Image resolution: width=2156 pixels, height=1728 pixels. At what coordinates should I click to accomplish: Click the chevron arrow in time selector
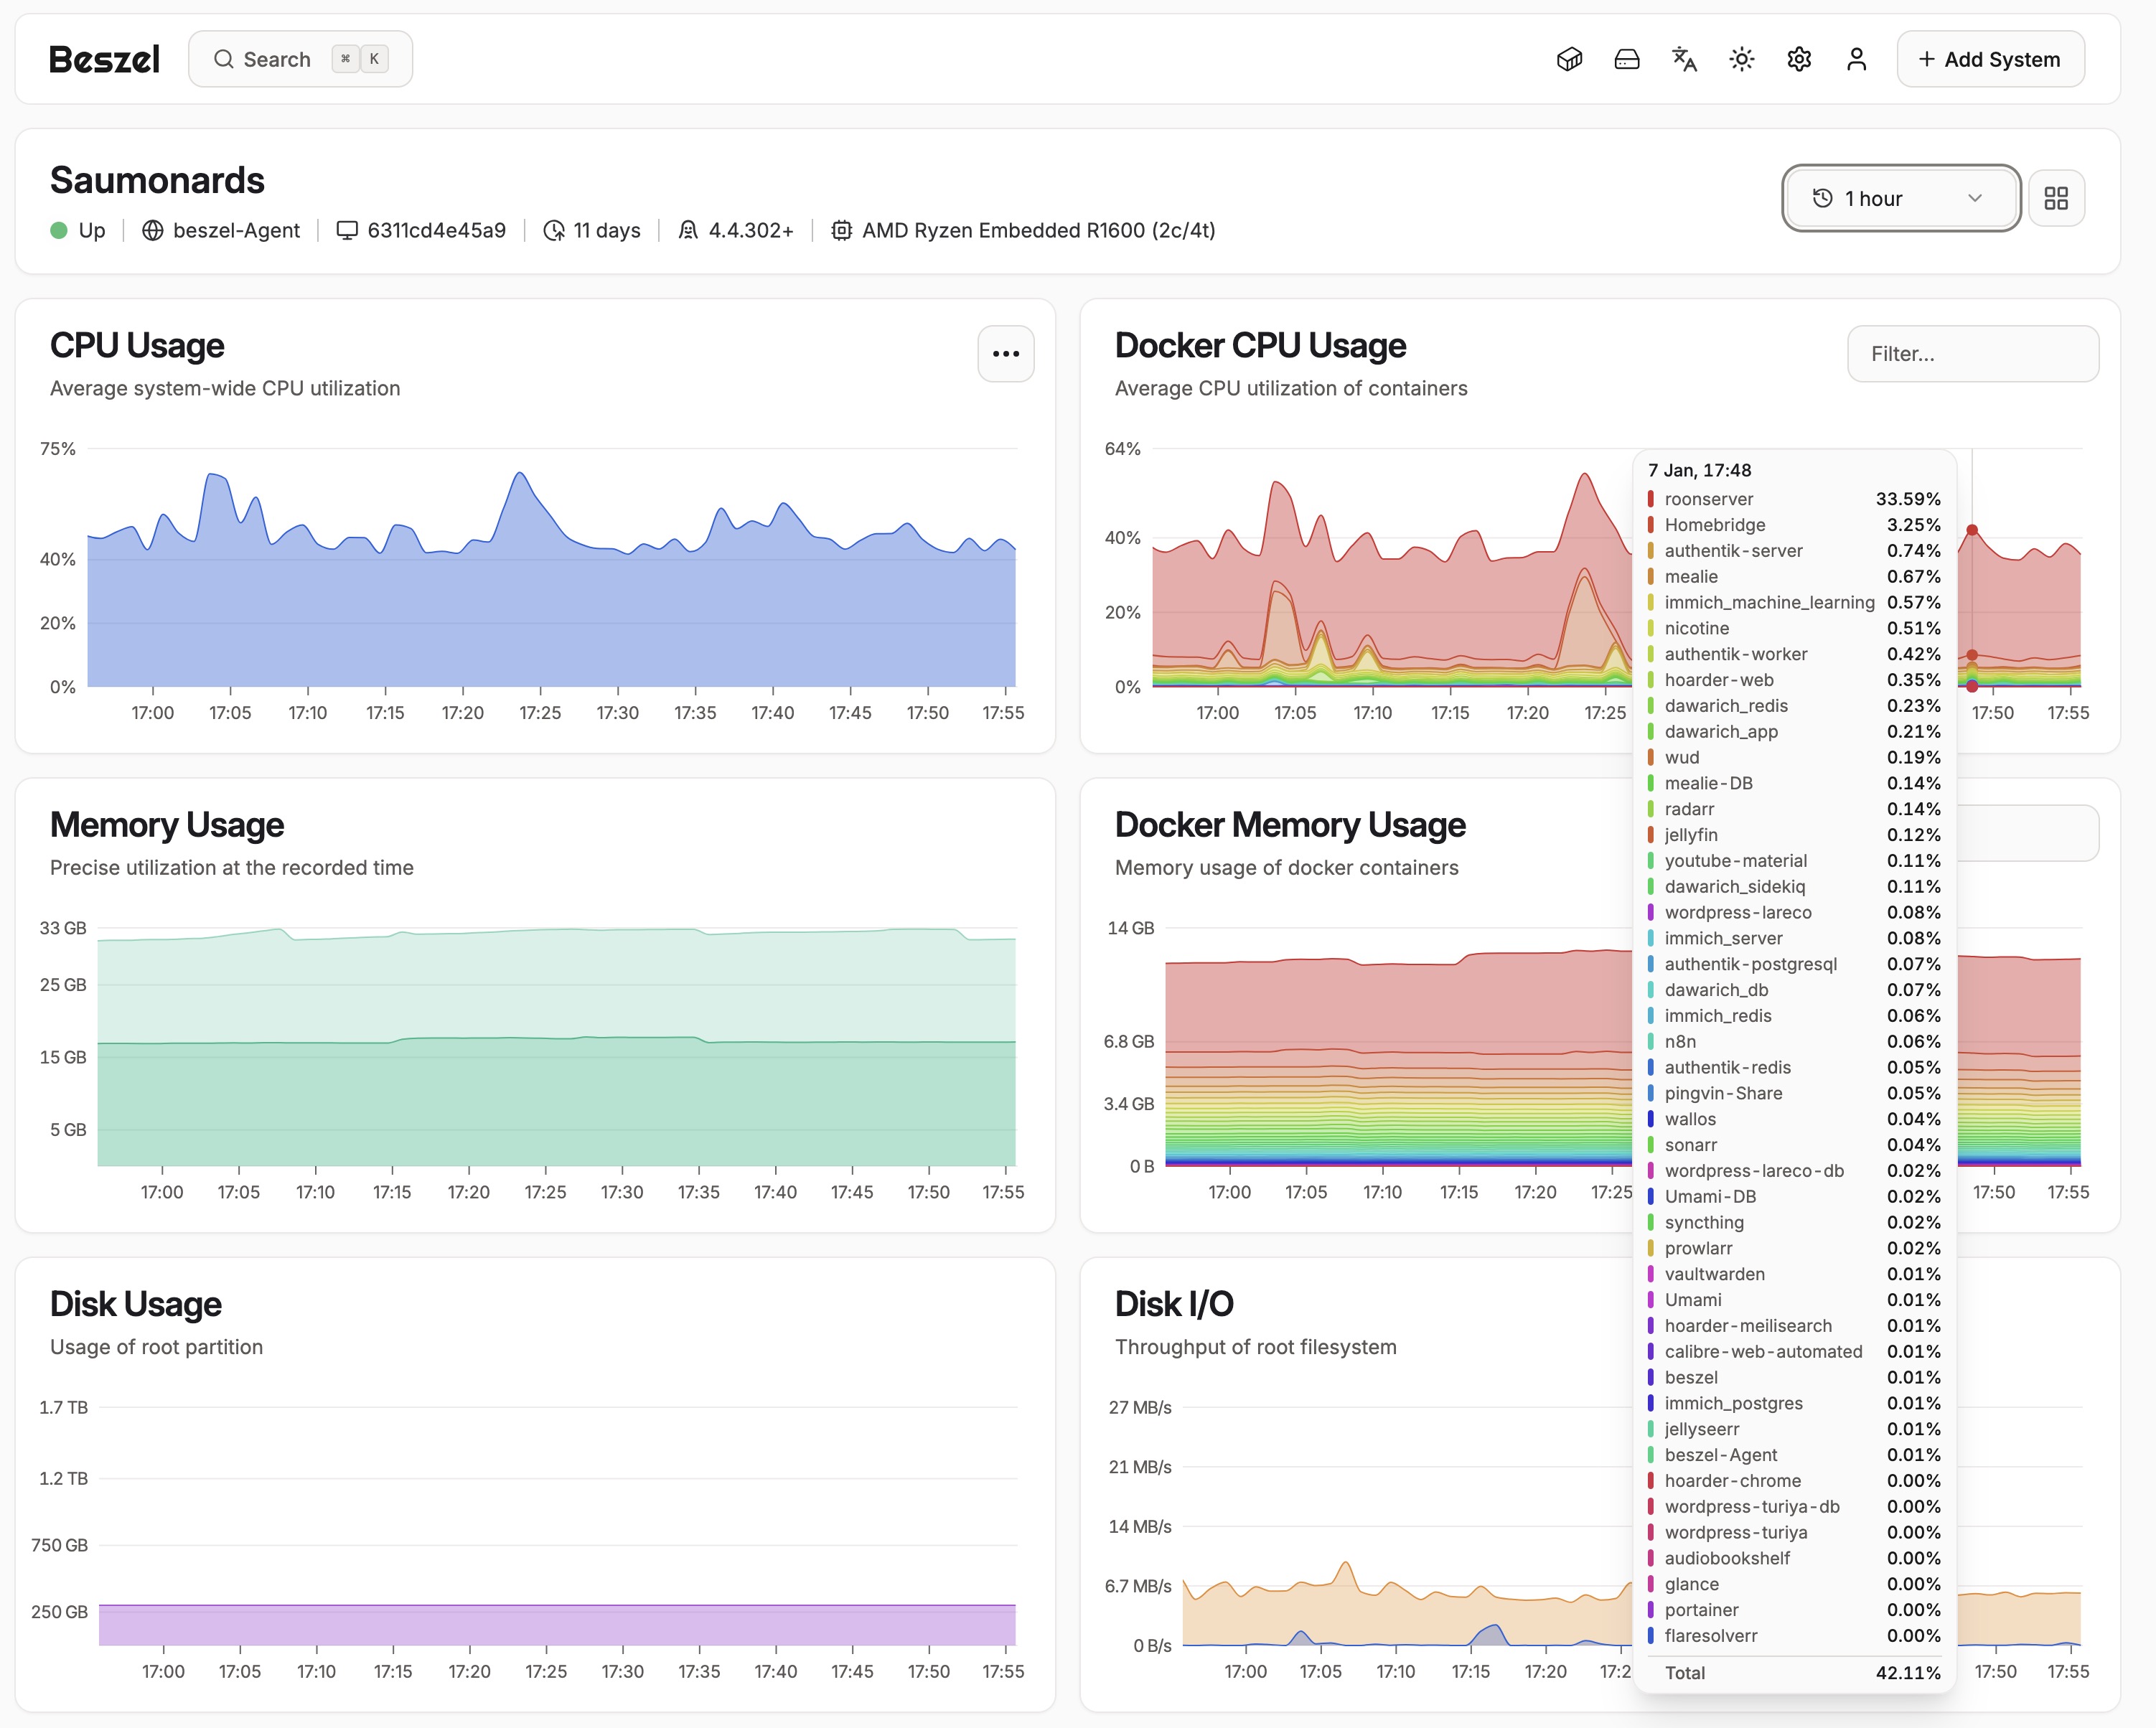coord(1974,198)
